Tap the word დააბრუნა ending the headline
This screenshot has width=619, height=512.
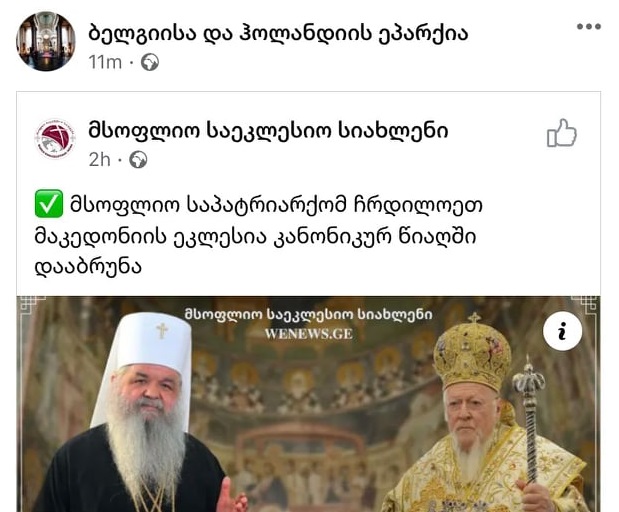pyautogui.click(x=88, y=267)
